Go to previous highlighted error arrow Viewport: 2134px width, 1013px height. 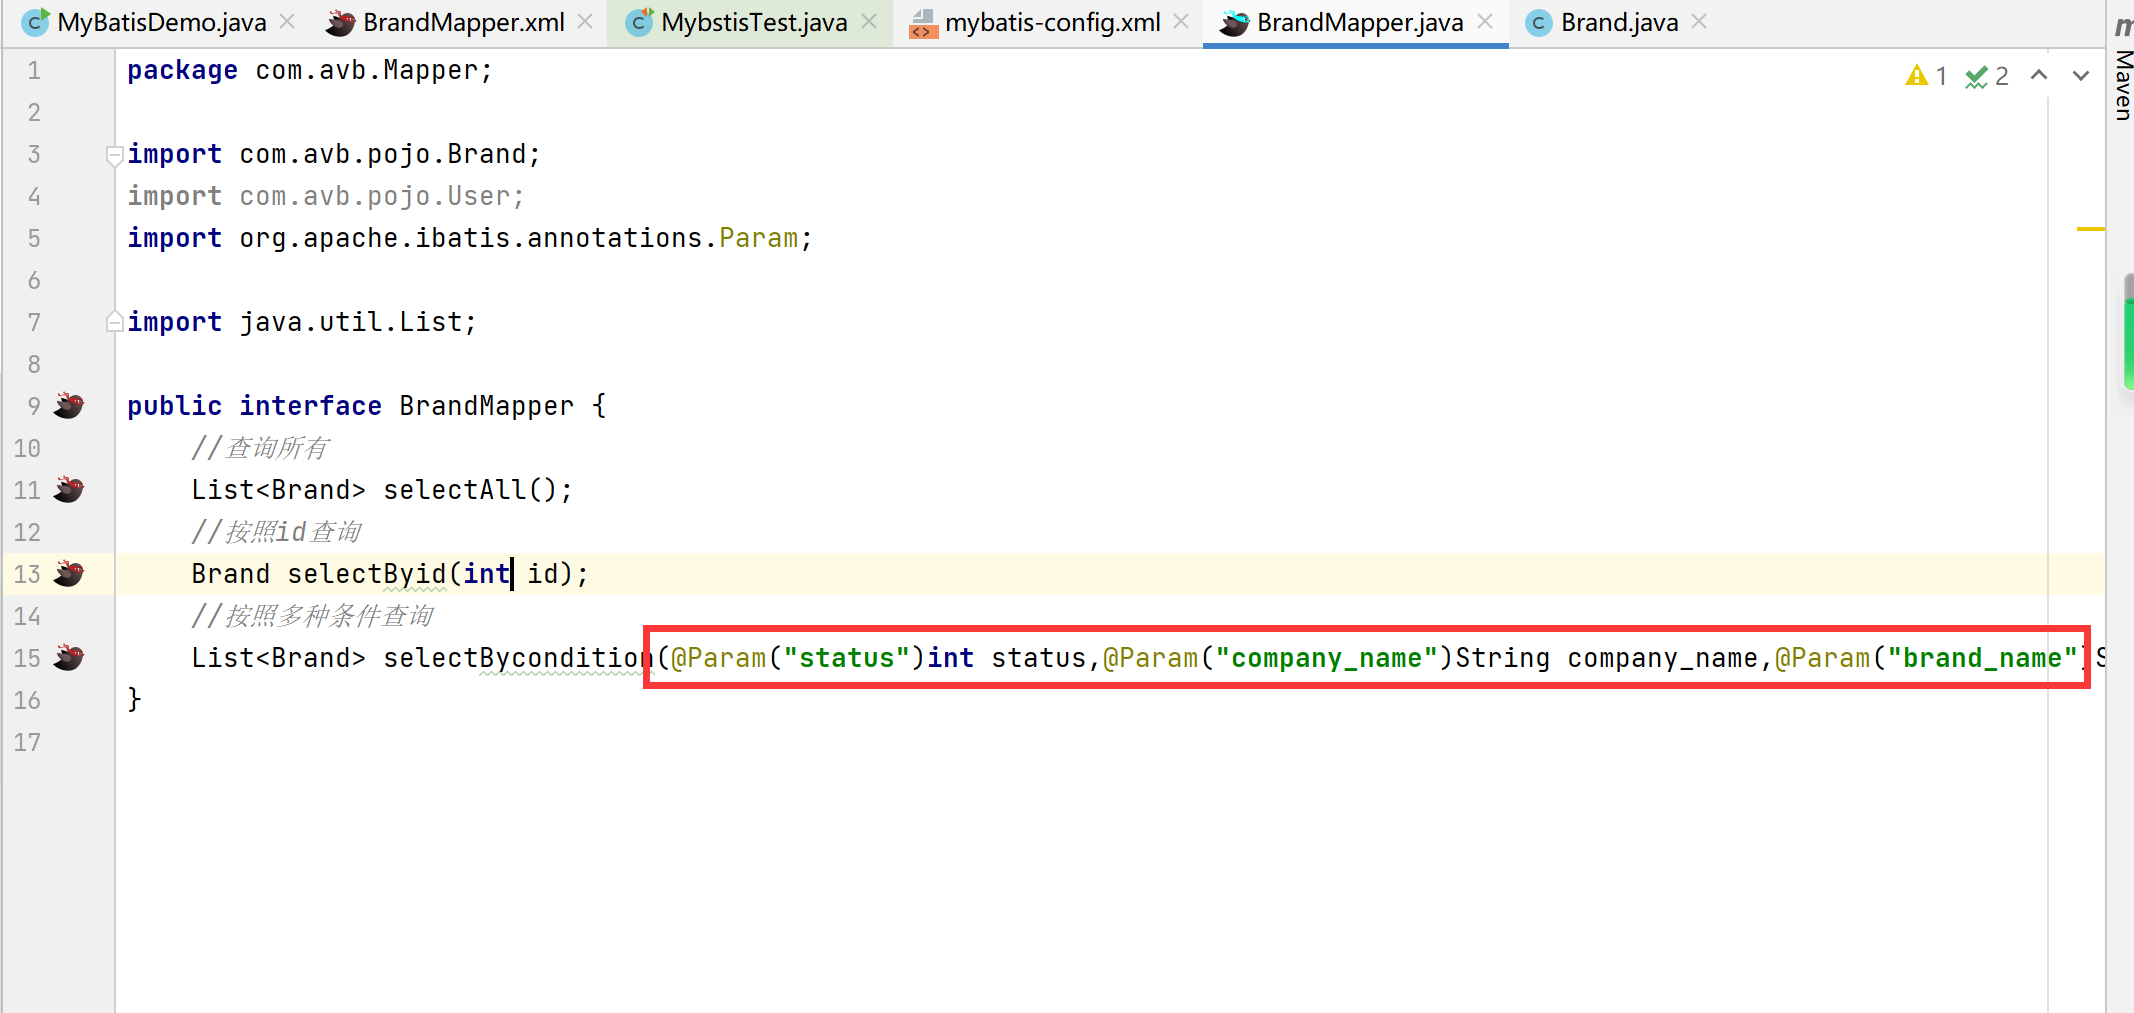point(2039,75)
